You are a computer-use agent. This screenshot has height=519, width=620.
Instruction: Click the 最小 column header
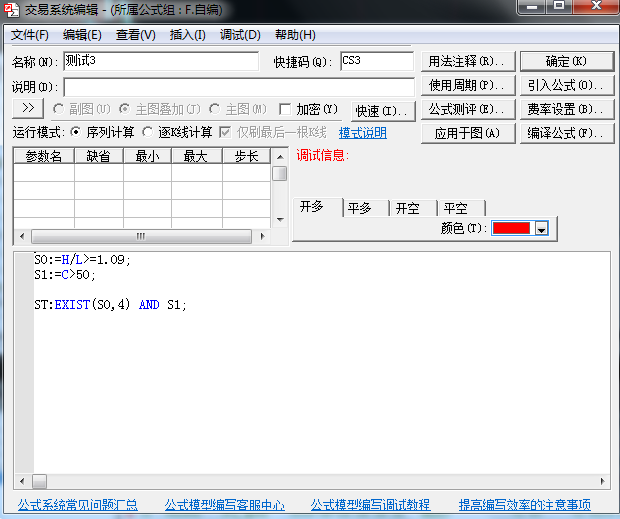(x=147, y=156)
